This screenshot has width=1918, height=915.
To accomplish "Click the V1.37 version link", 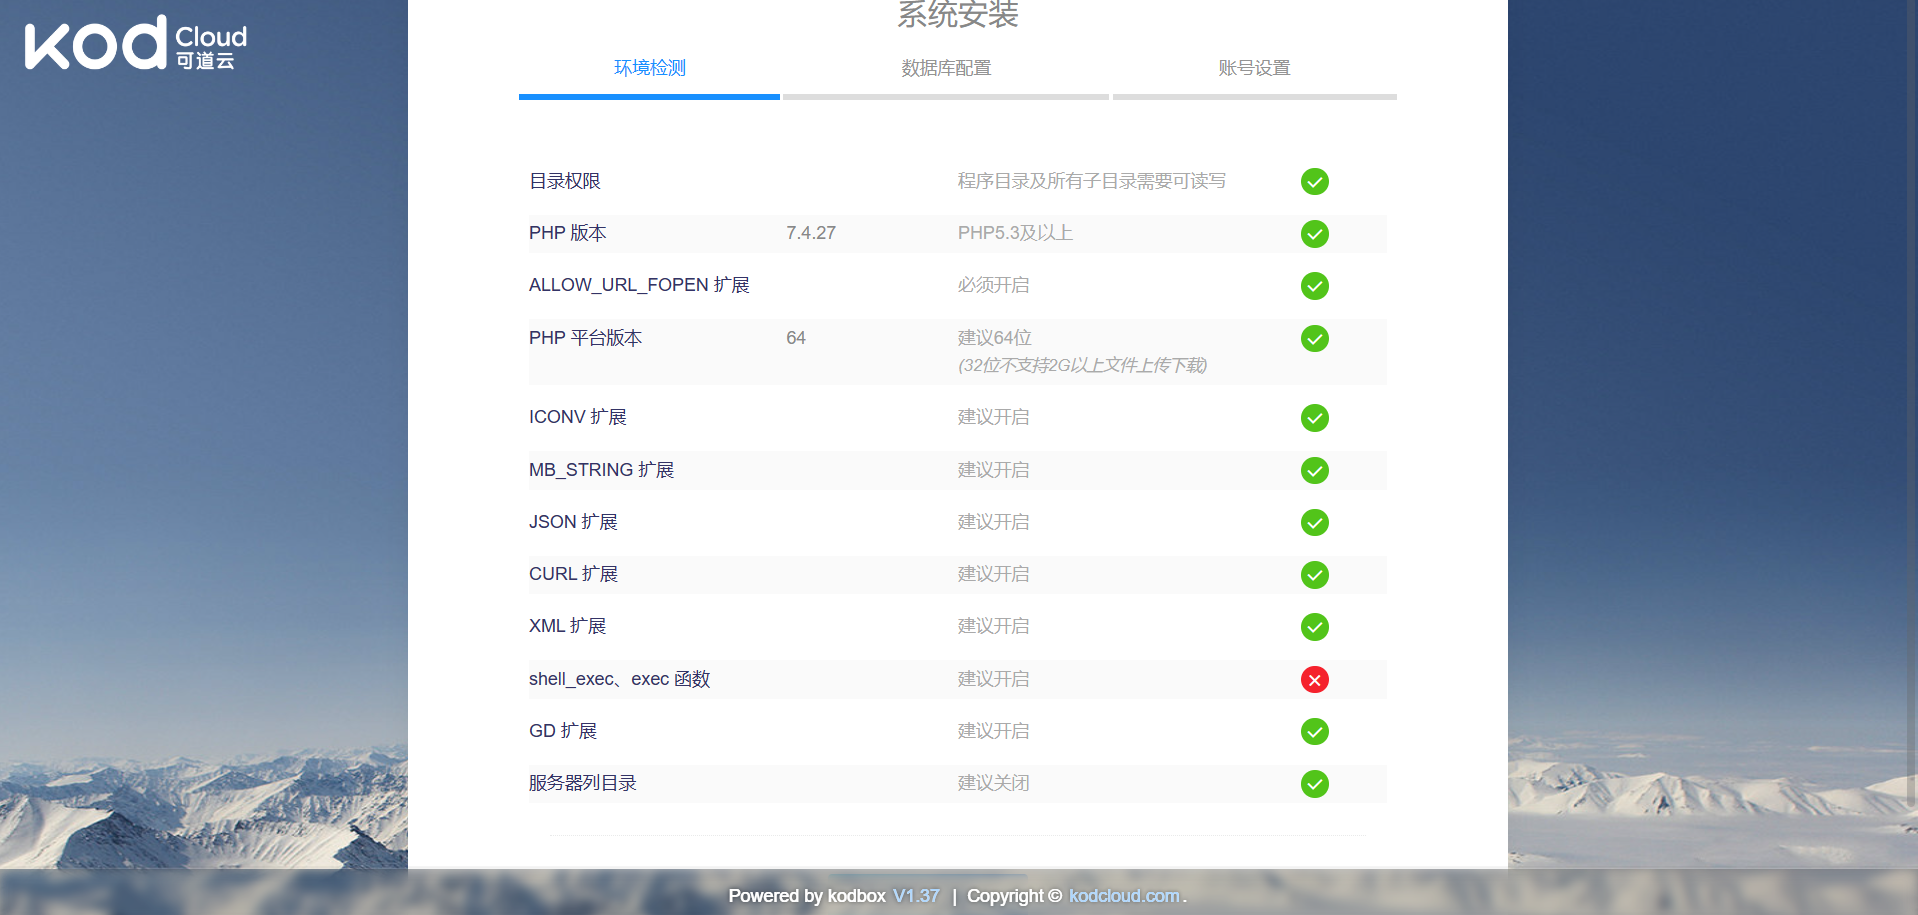I will tap(916, 896).
